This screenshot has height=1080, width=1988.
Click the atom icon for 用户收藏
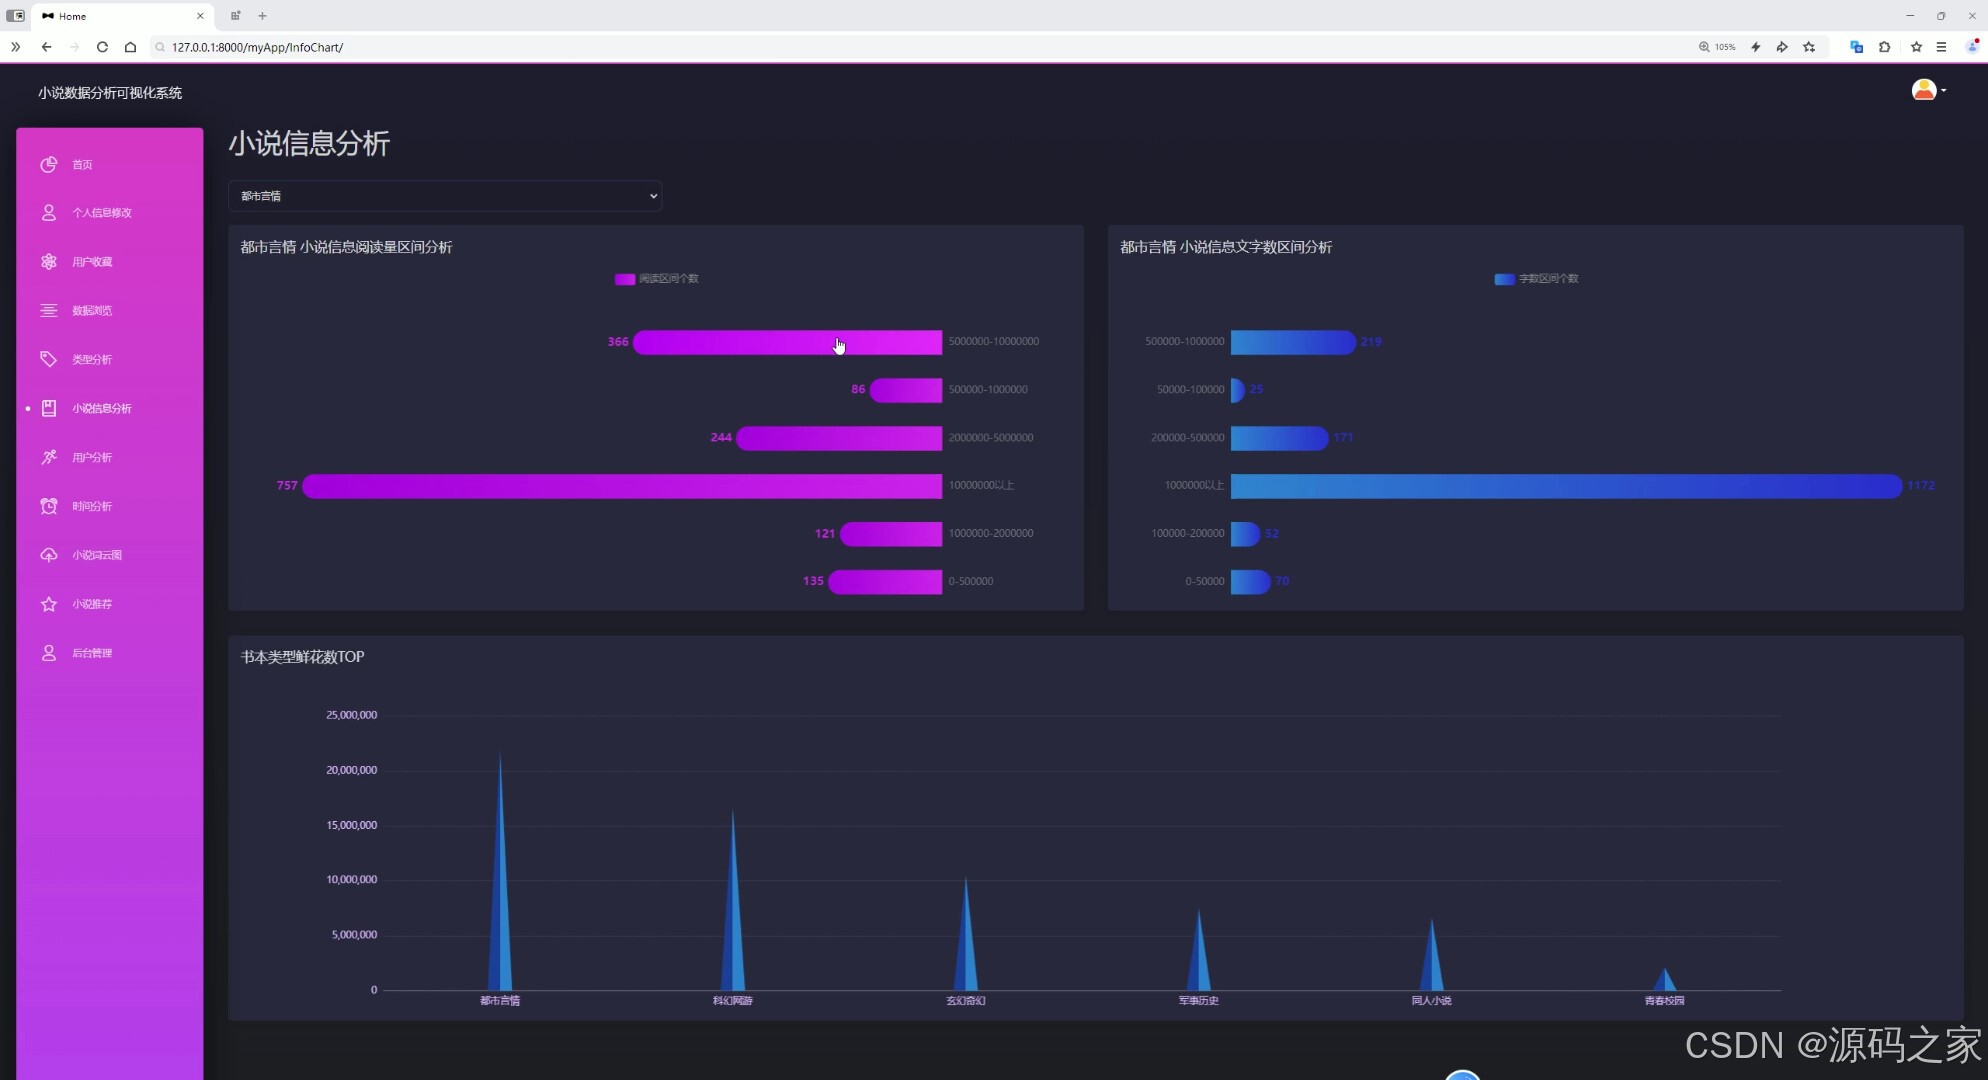(48, 261)
